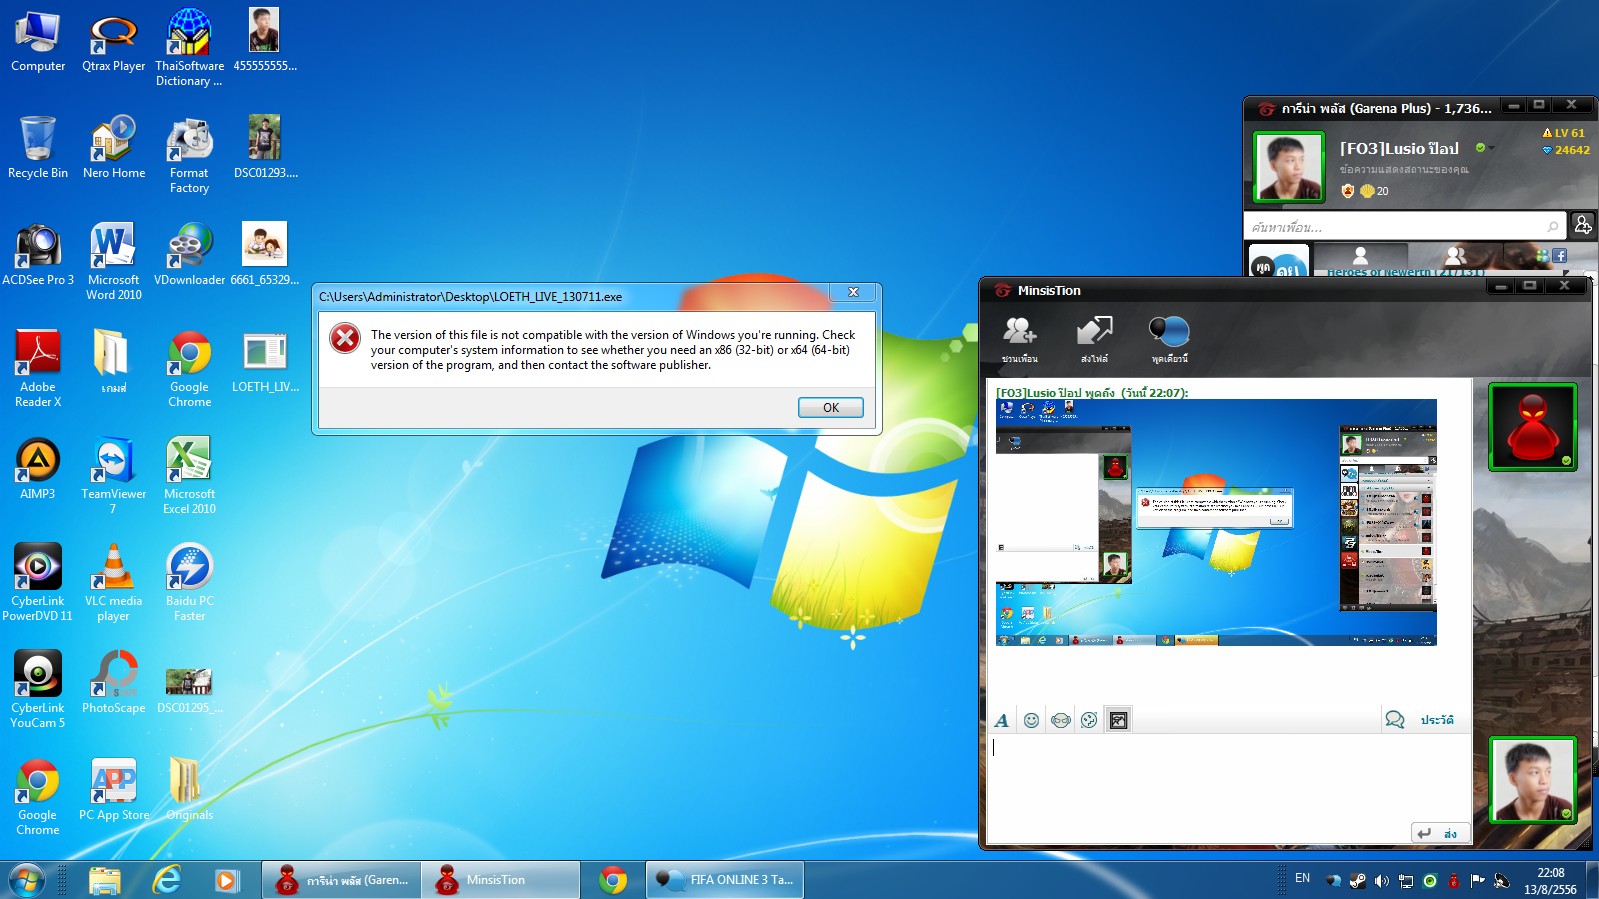The height and width of the screenshot is (899, 1599).
Task: Click send file icon in MinsisTion chat
Action: pyautogui.click(x=1094, y=340)
